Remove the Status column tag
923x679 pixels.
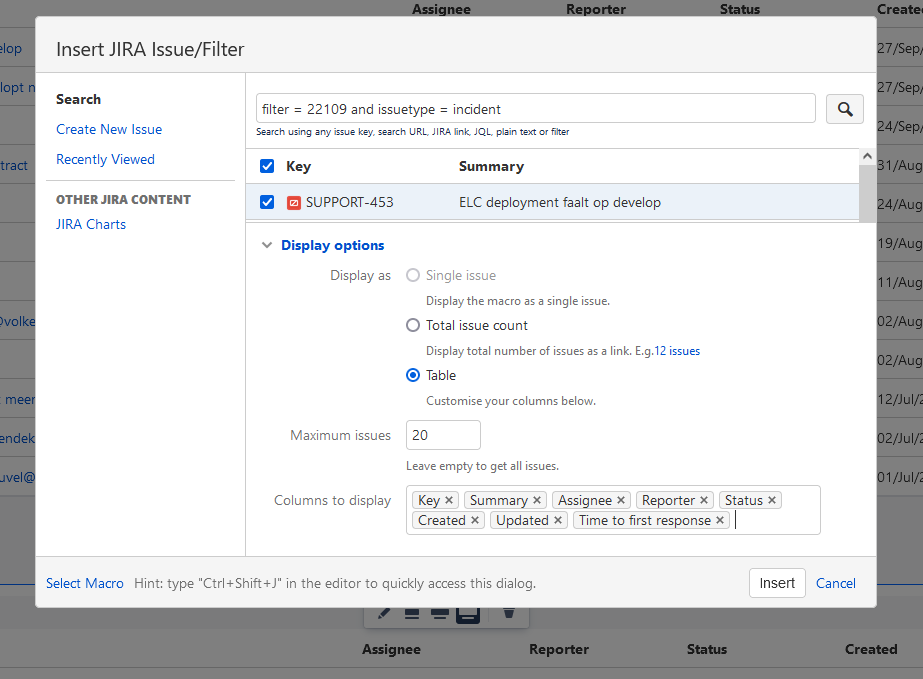[x=772, y=500]
